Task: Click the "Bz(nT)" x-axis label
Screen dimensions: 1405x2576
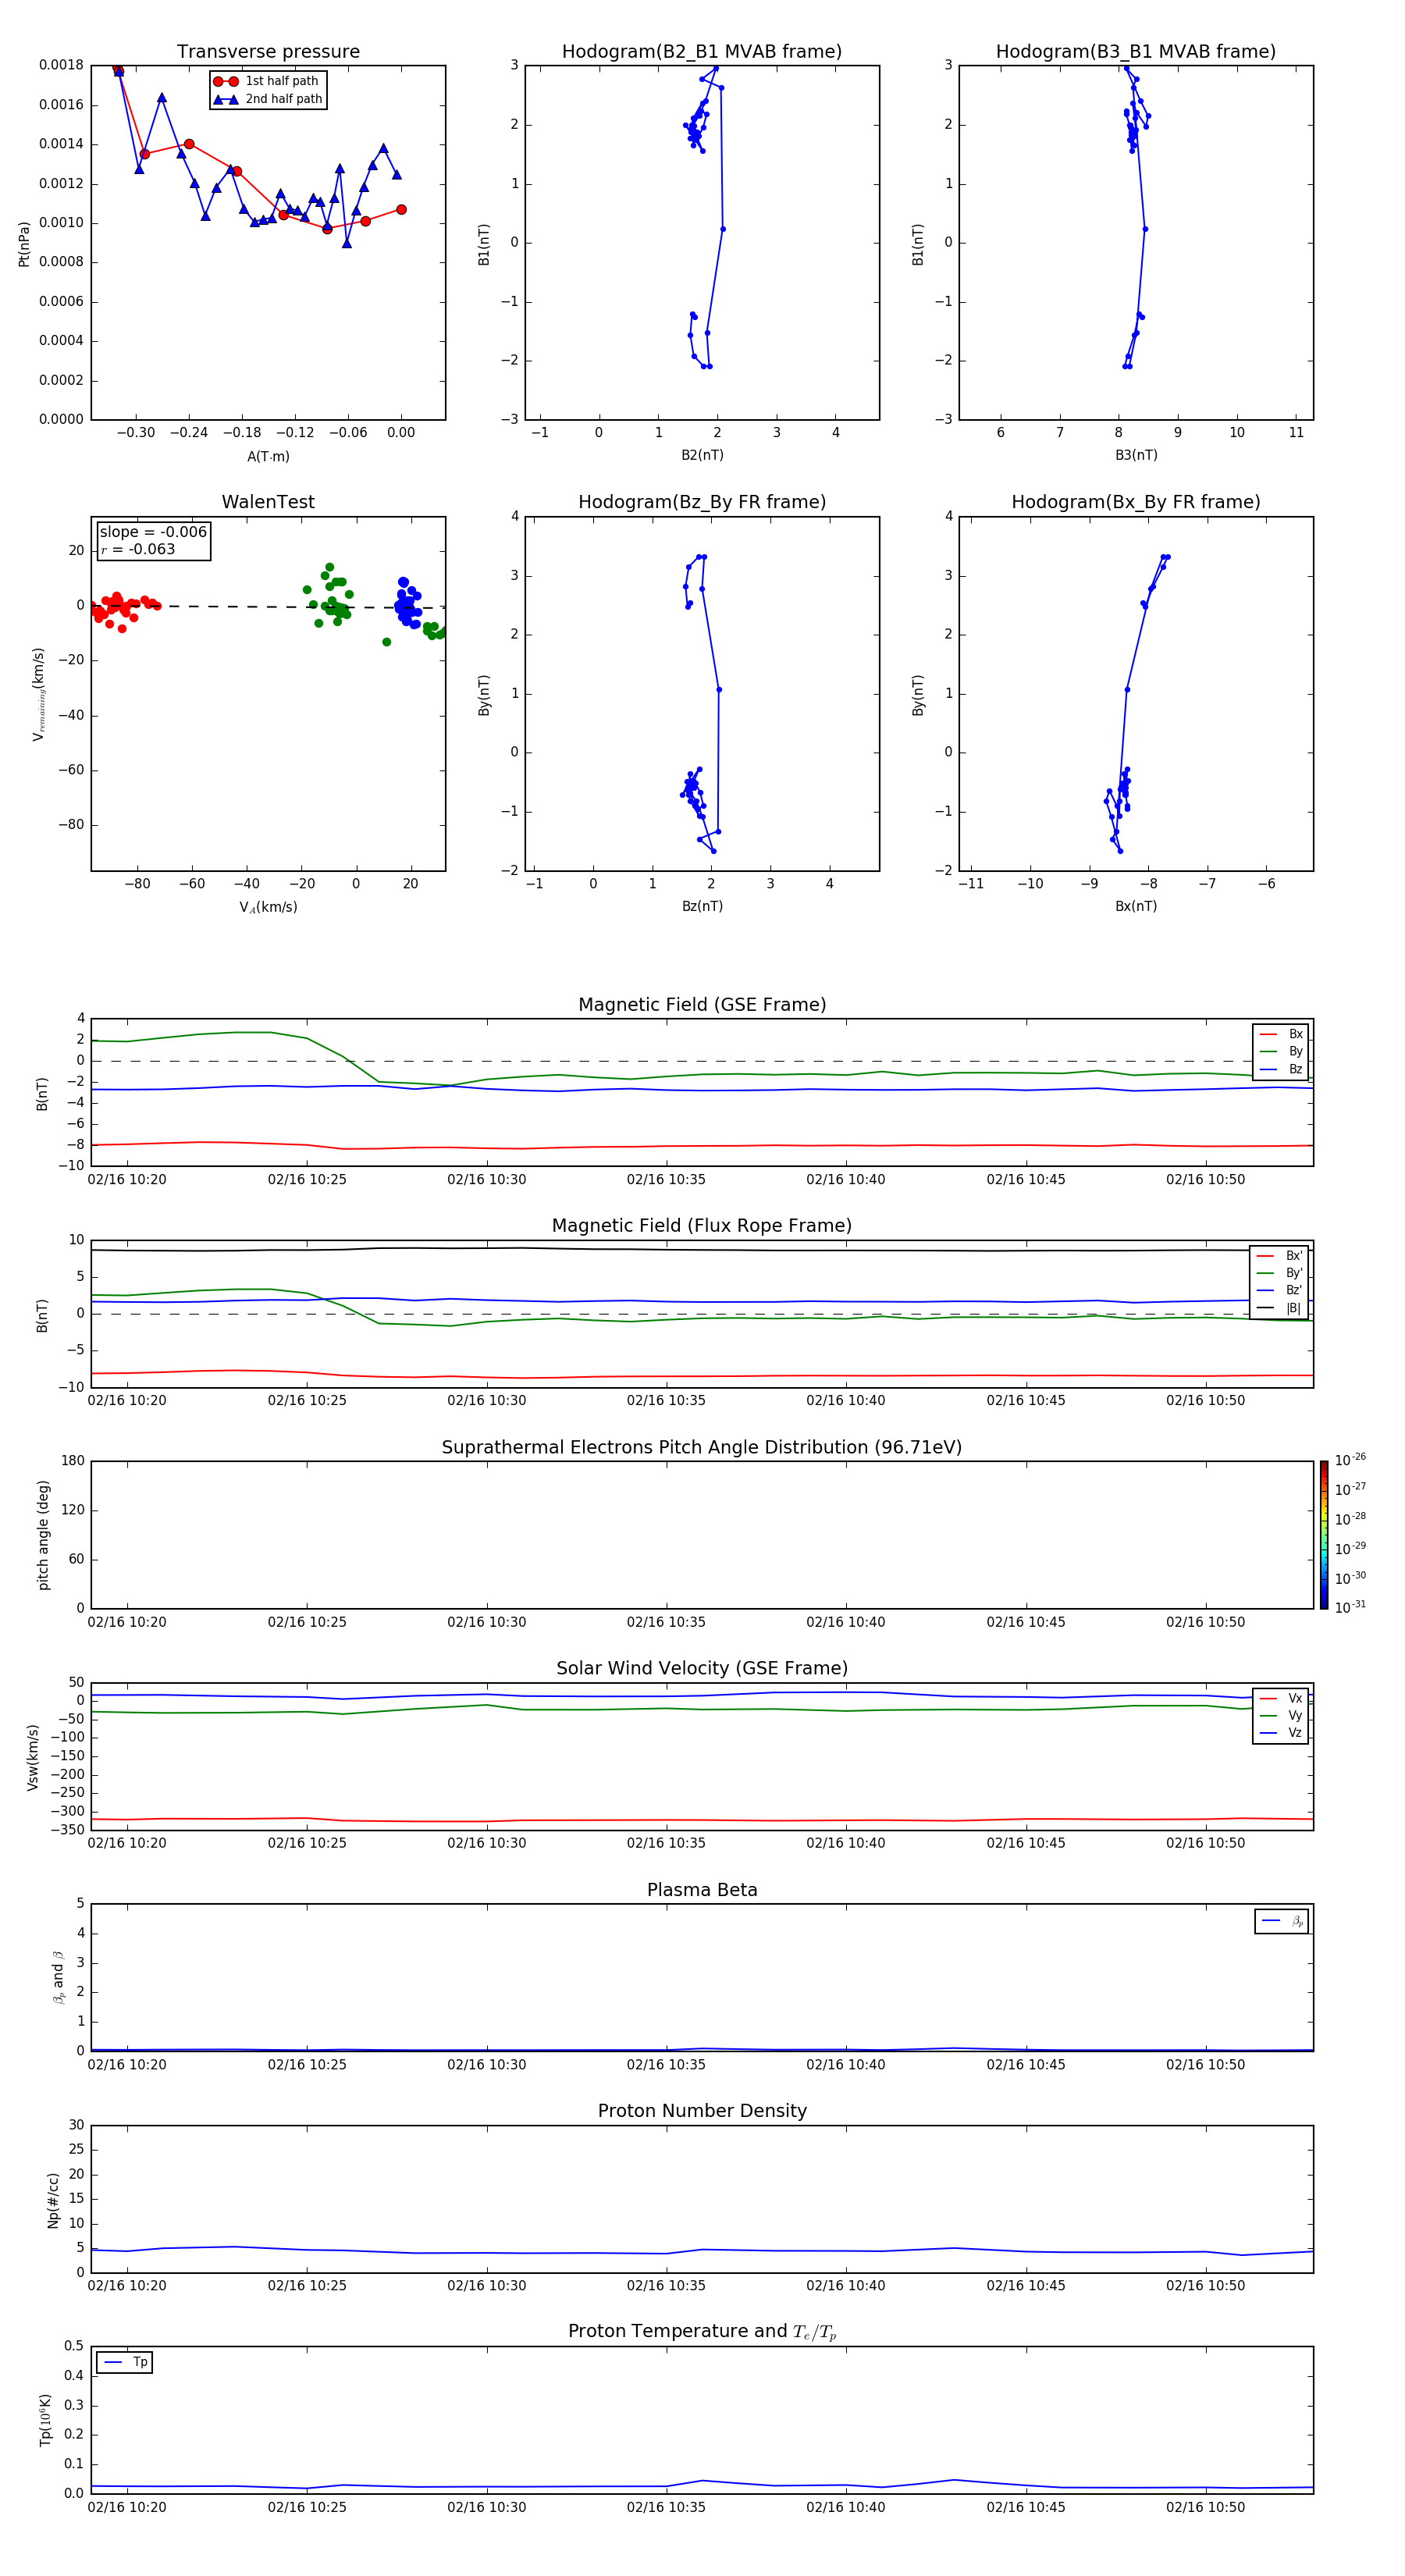Action: [702, 906]
